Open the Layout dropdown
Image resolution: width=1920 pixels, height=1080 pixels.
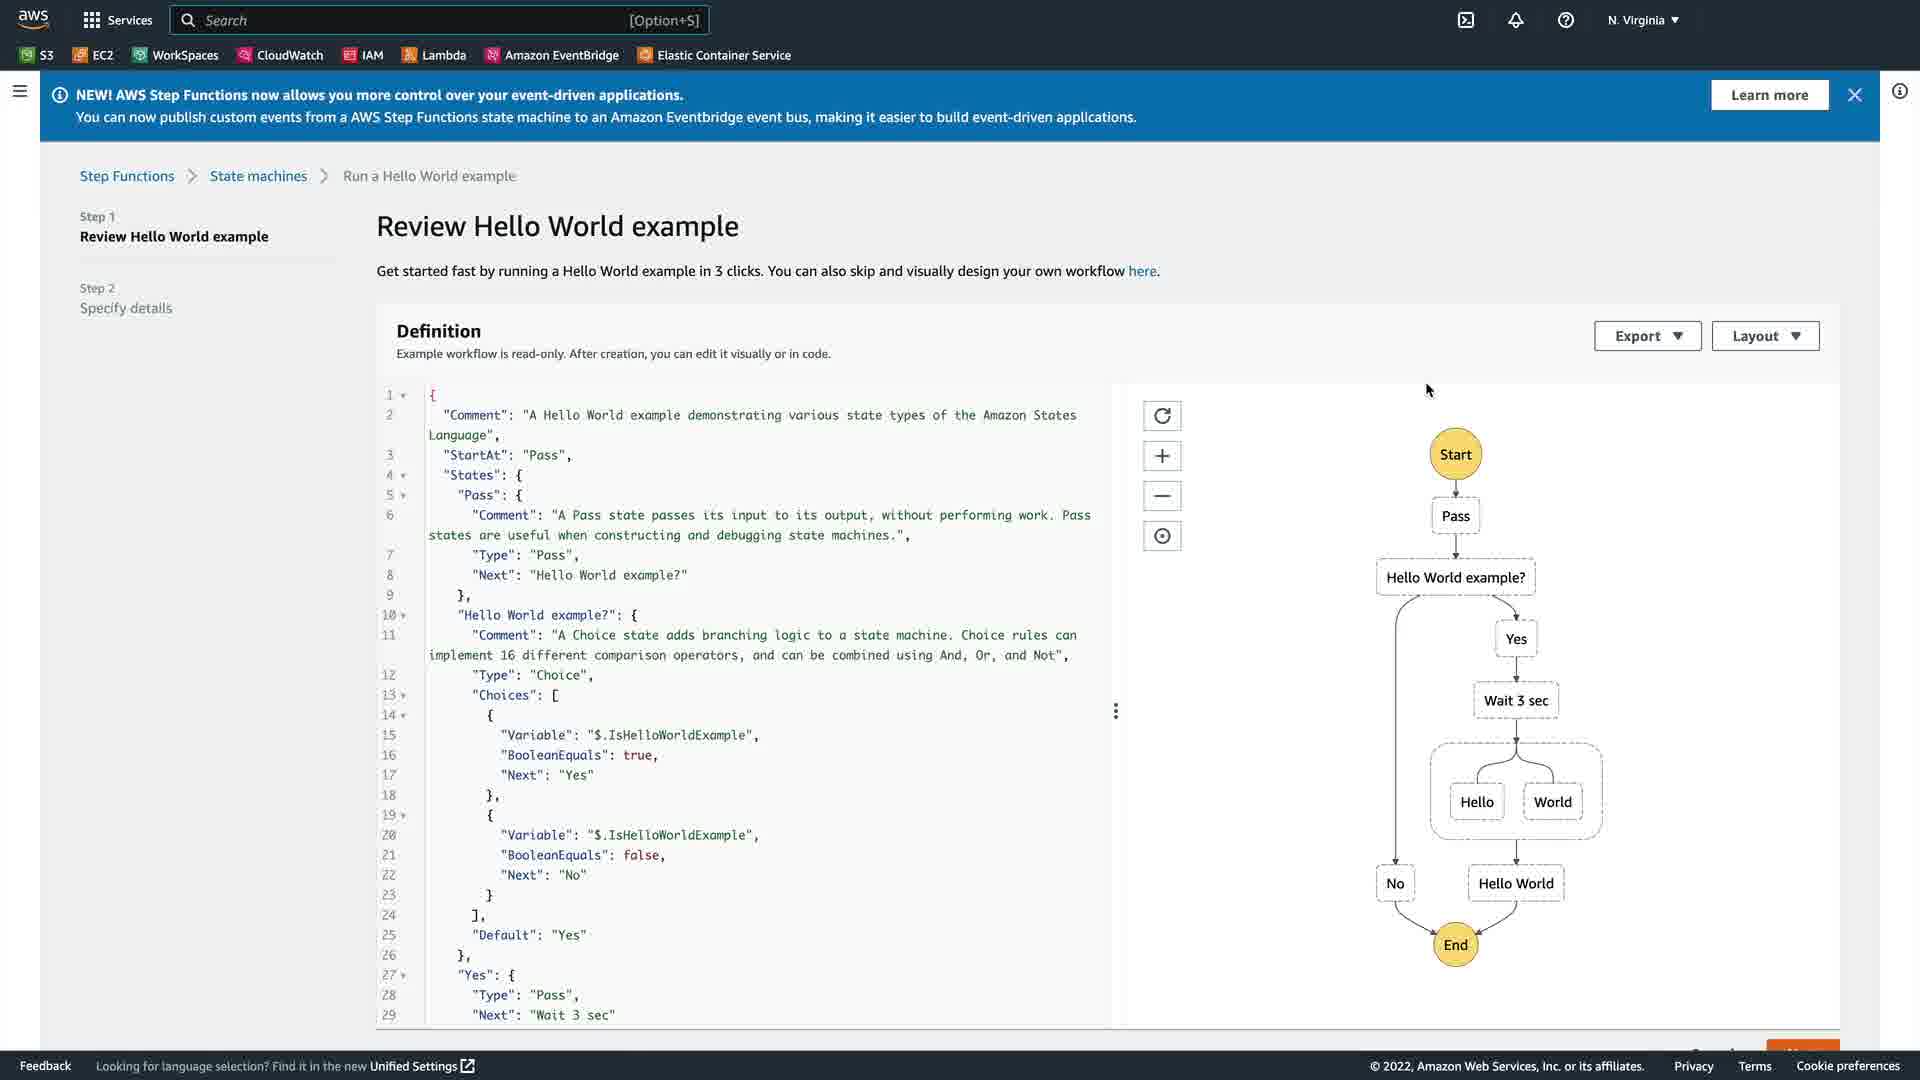pyautogui.click(x=1765, y=336)
